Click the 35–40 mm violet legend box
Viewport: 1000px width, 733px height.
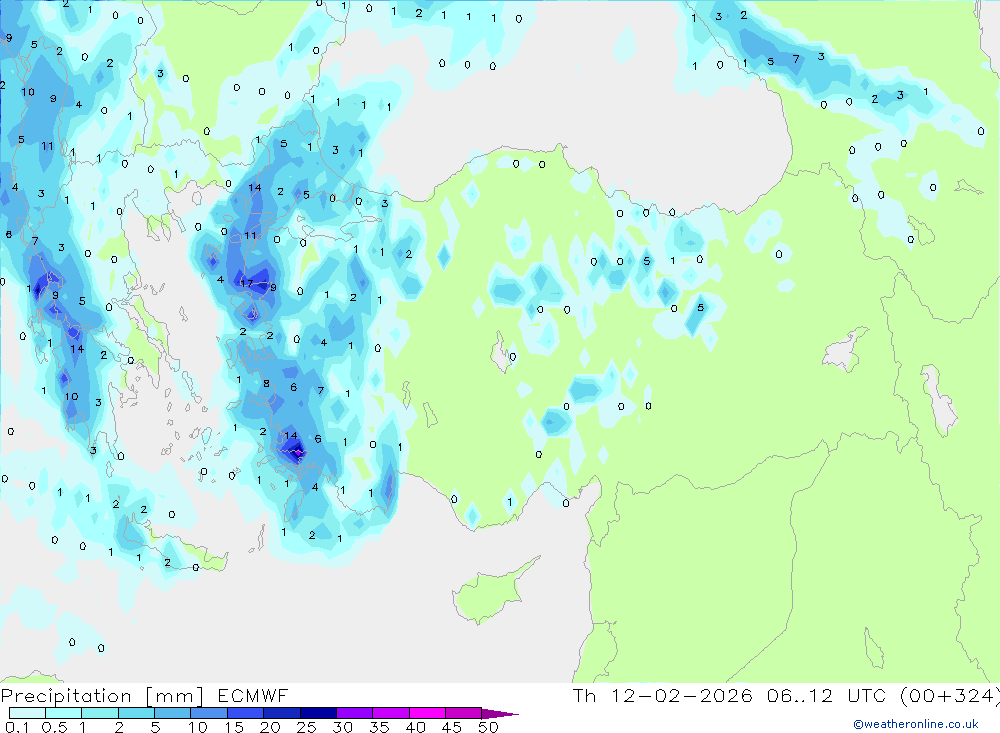click(391, 713)
